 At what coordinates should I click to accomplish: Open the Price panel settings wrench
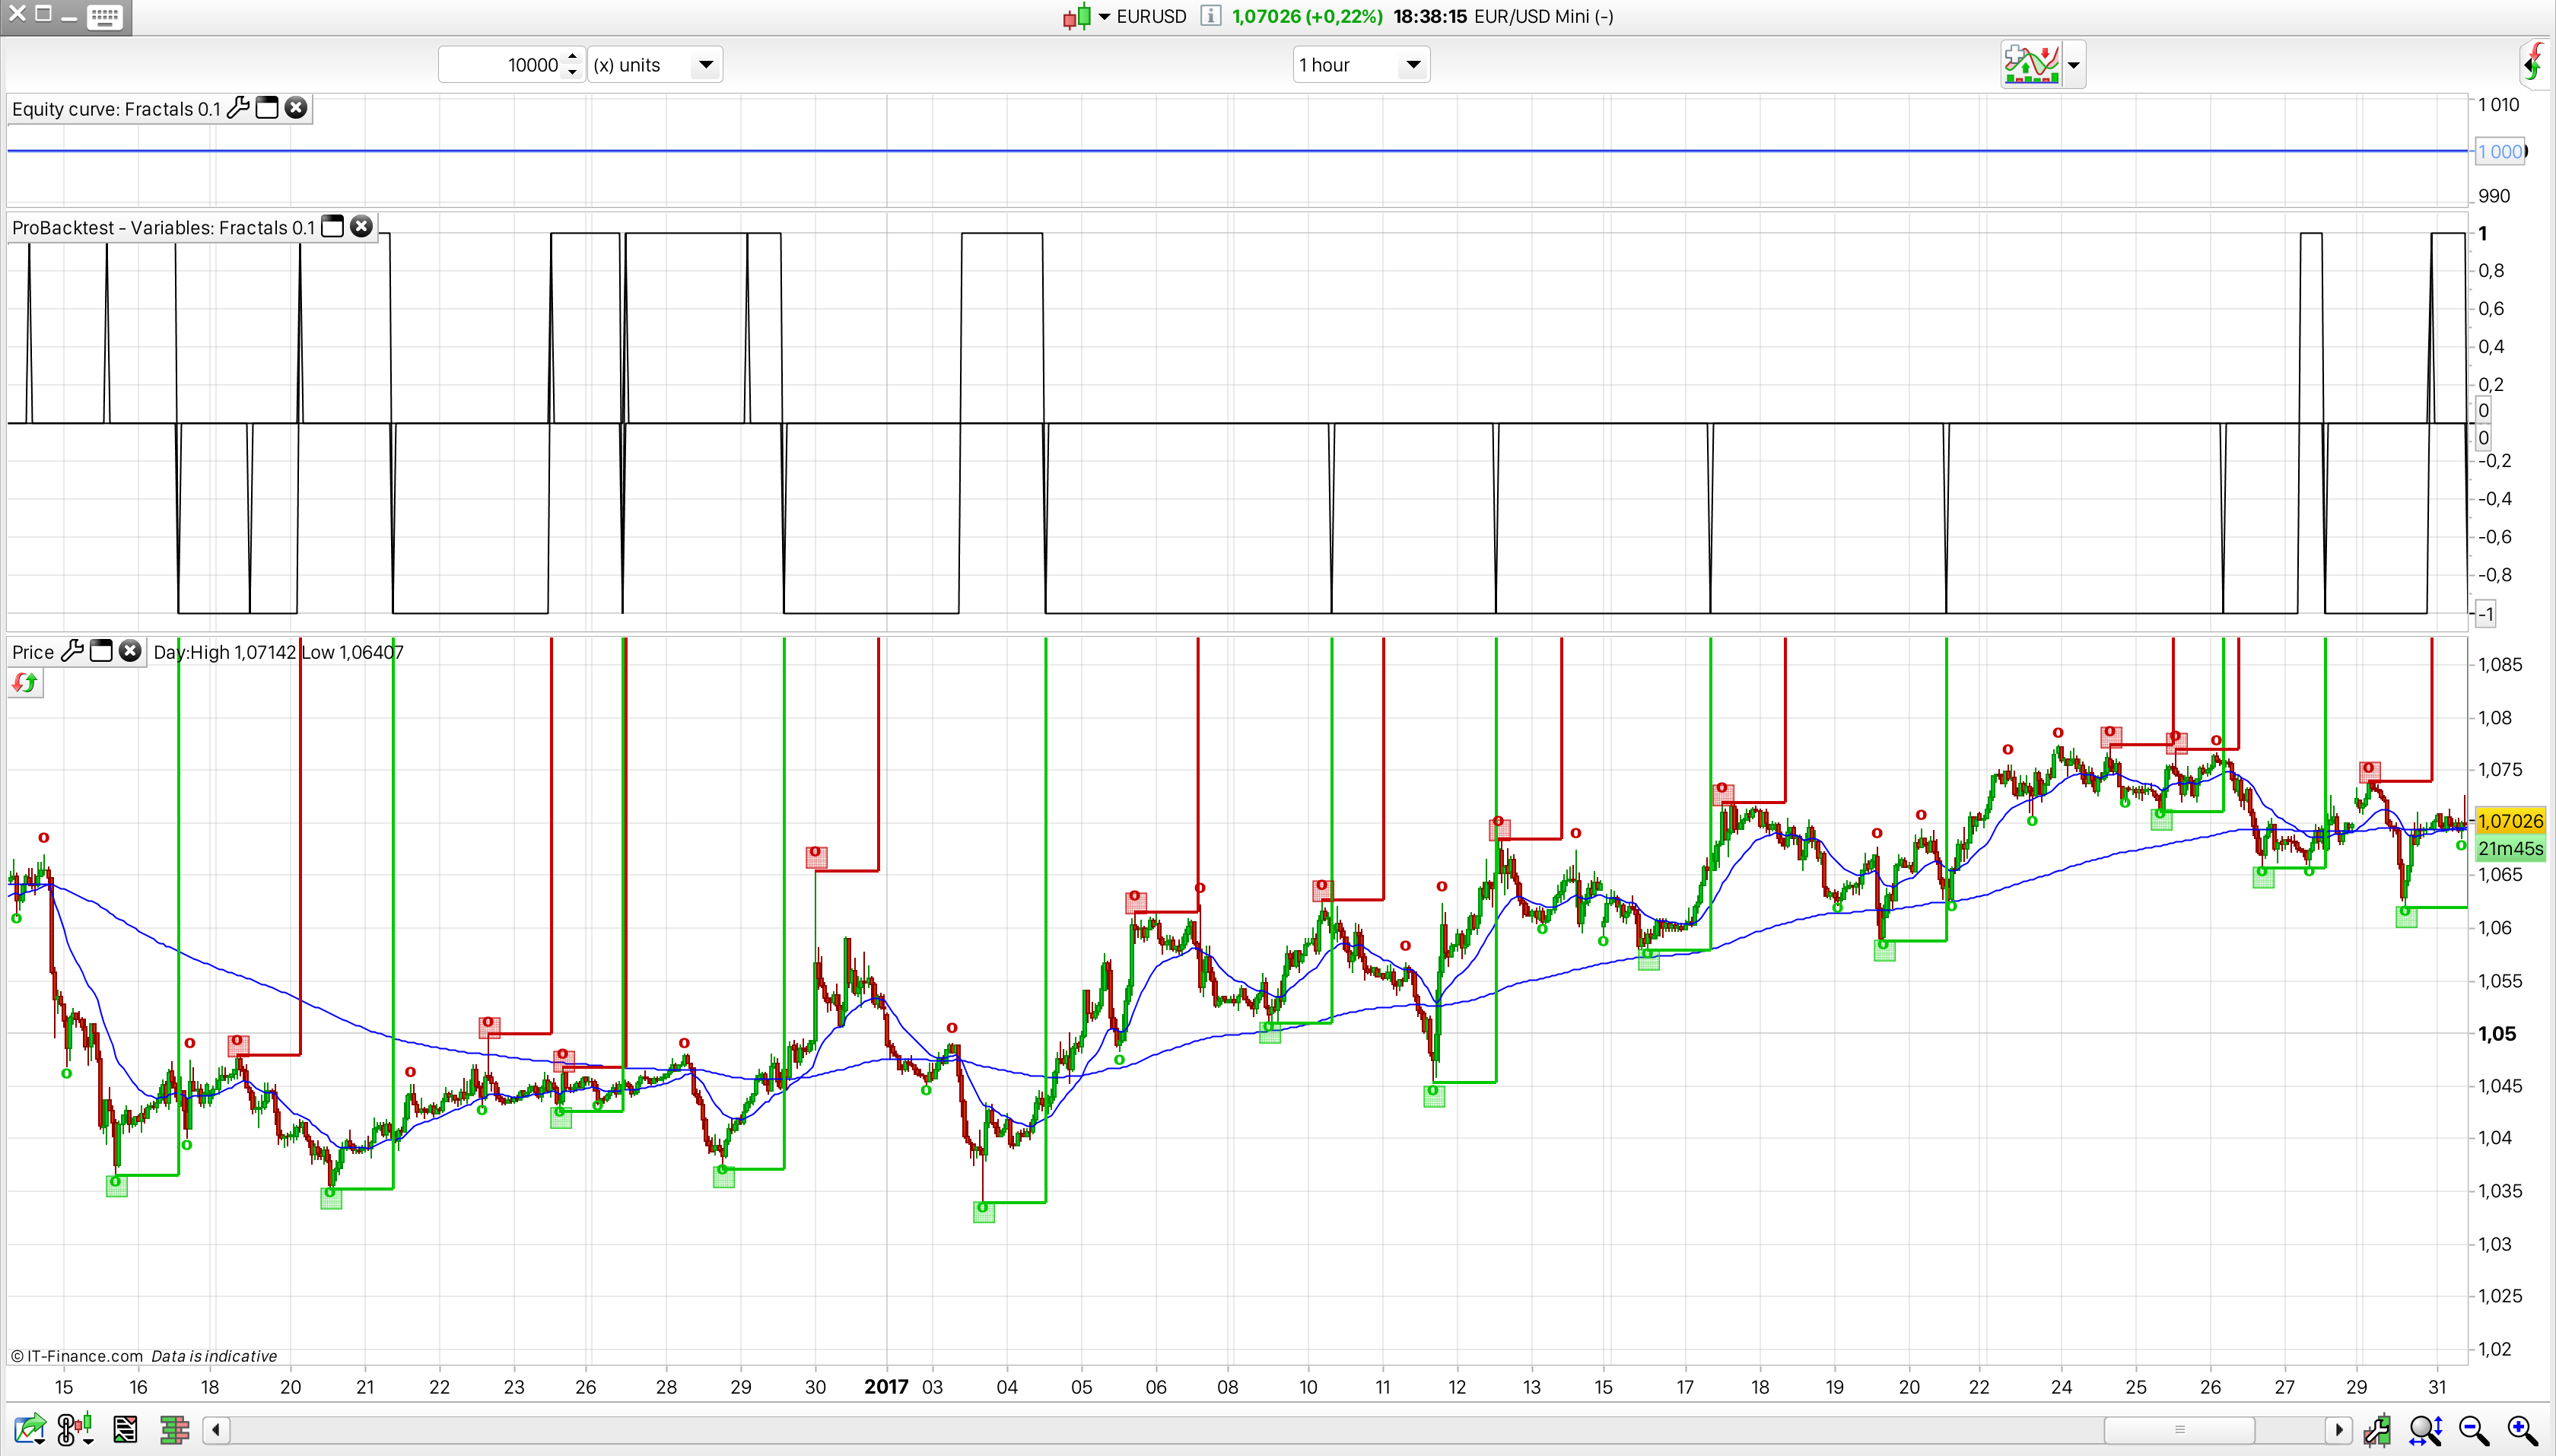coord(72,652)
